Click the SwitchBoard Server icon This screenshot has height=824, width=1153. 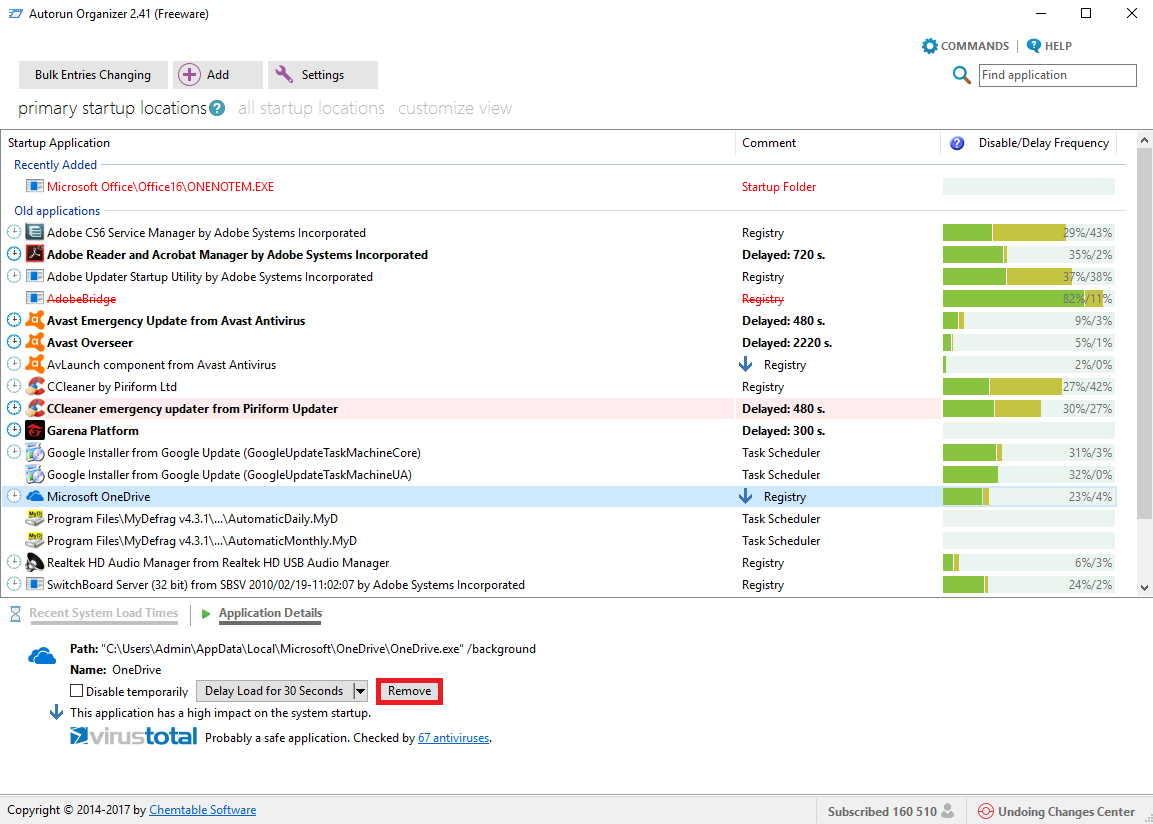35,585
